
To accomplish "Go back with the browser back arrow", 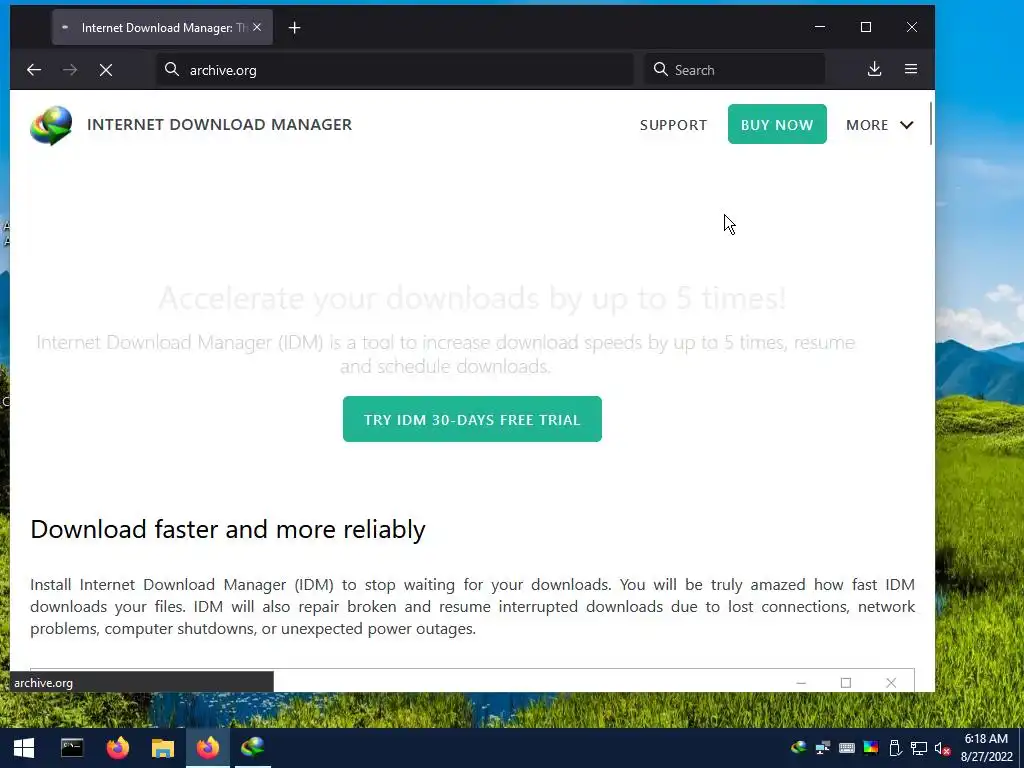I will (34, 69).
